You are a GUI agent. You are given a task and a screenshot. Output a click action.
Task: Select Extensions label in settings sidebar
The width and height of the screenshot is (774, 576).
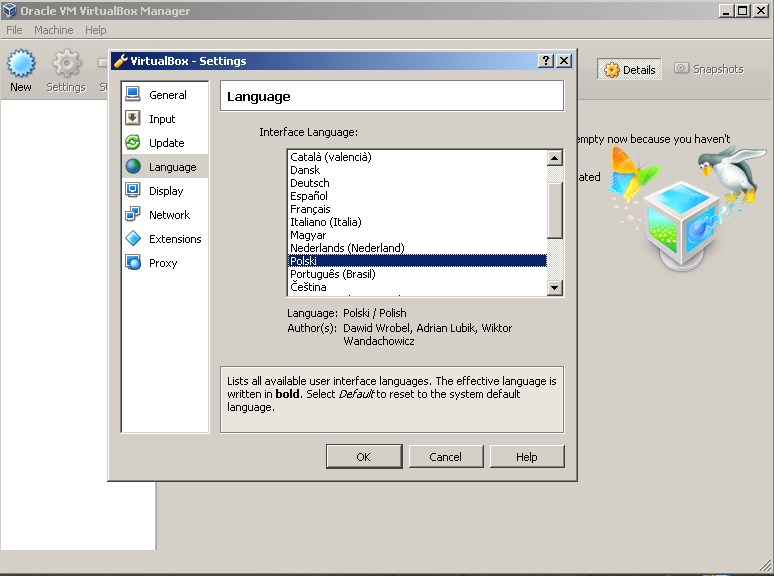click(x=175, y=239)
